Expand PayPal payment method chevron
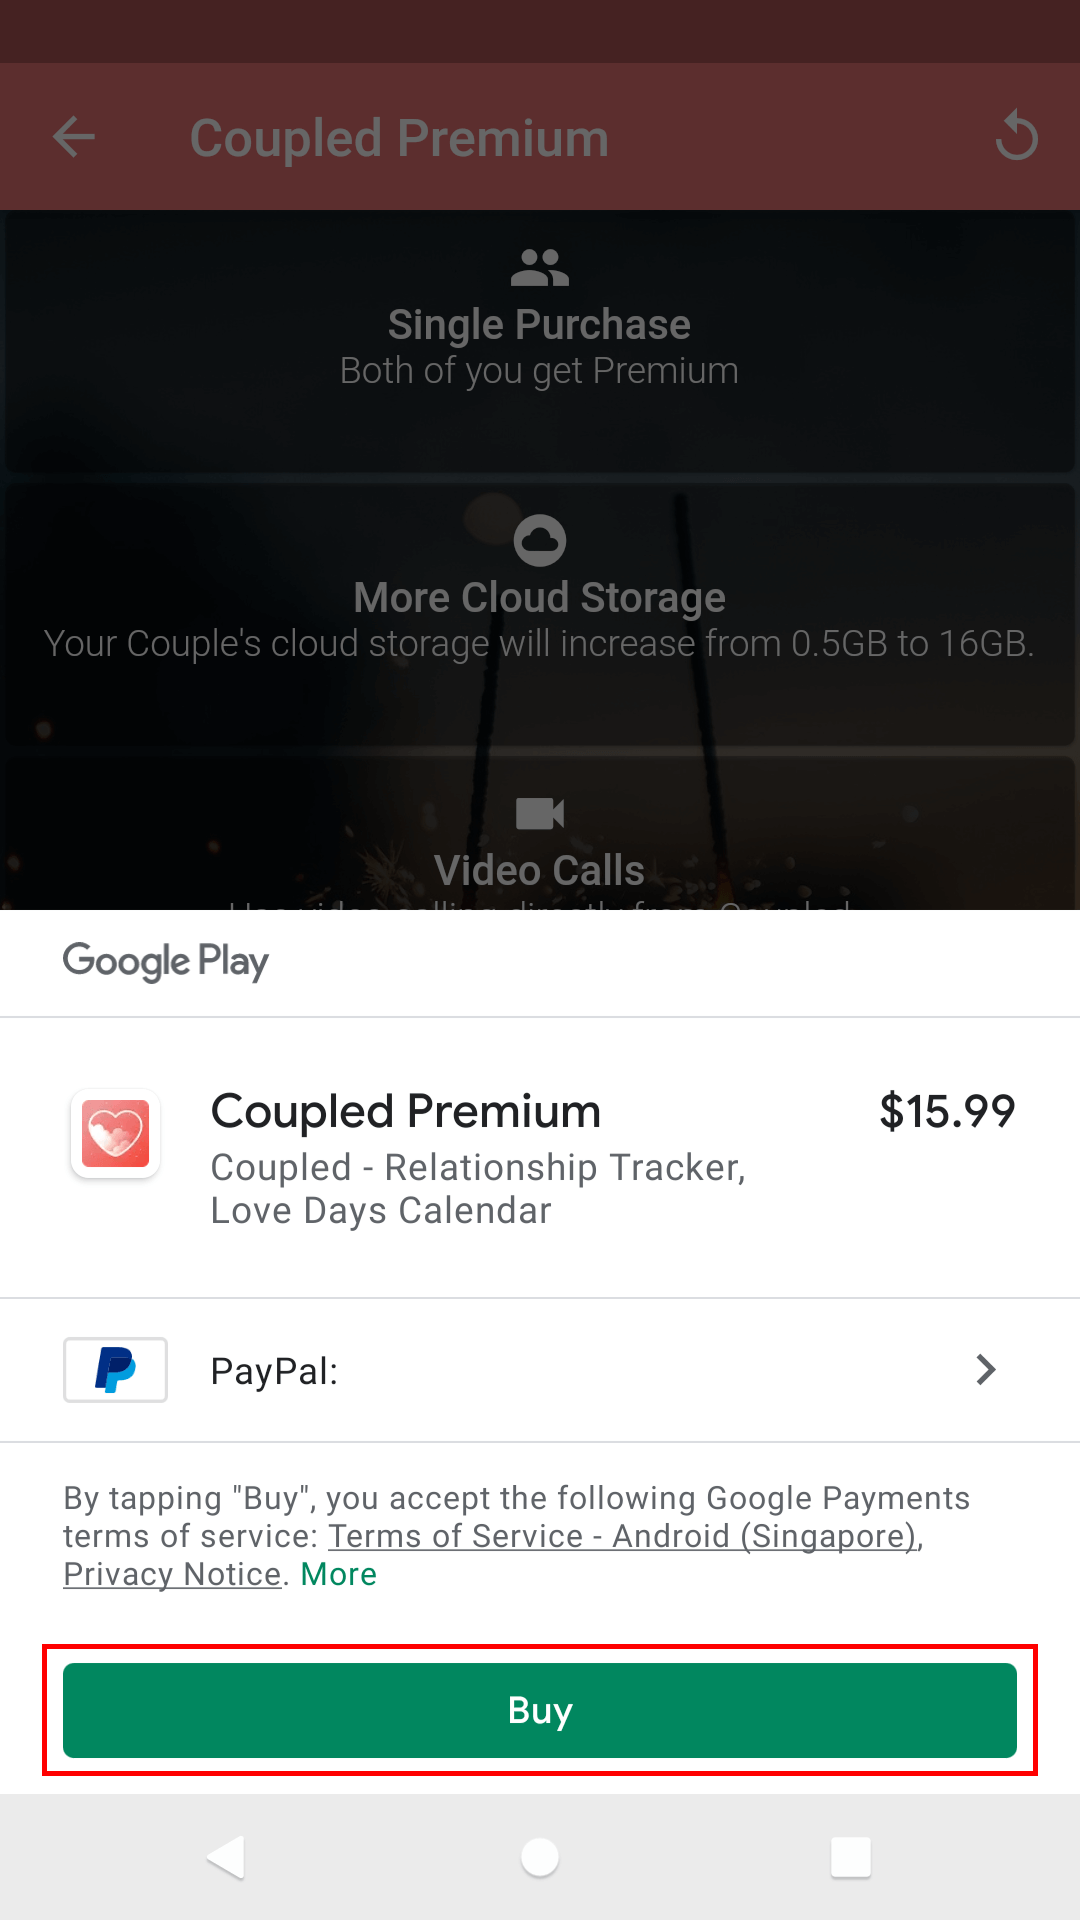The width and height of the screenshot is (1080, 1920). coord(986,1370)
